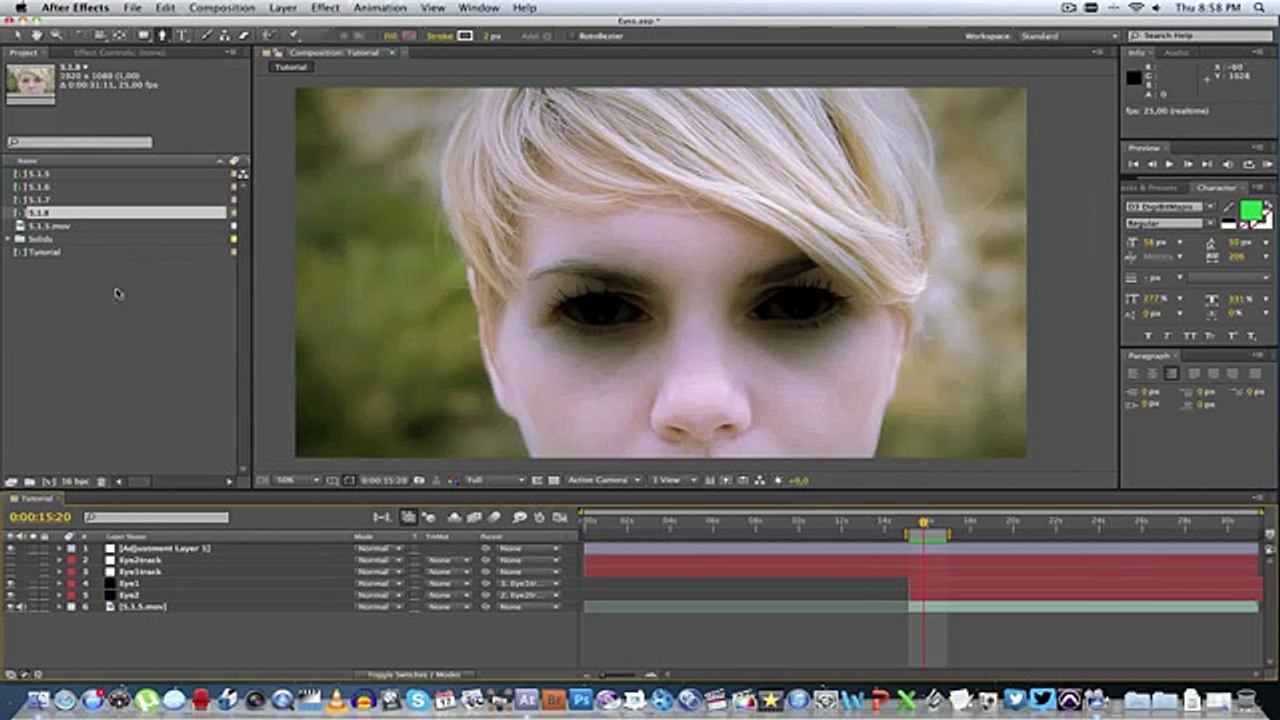Select the Brush tool
1280x720 pixels.
click(x=206, y=36)
